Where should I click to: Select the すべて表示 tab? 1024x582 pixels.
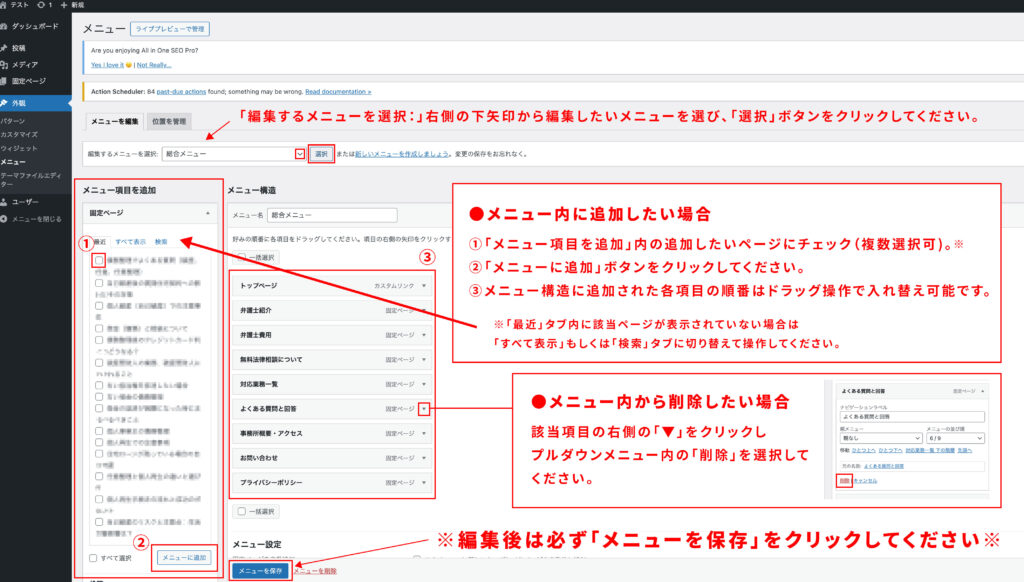[131, 242]
